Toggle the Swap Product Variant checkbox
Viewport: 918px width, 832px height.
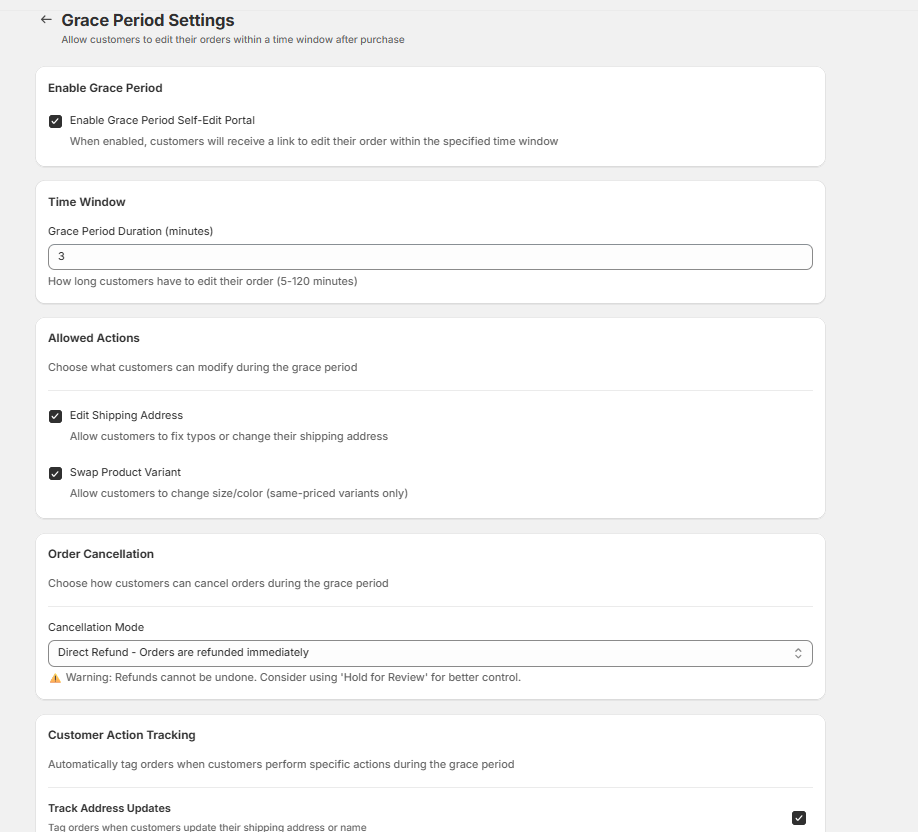point(55,473)
